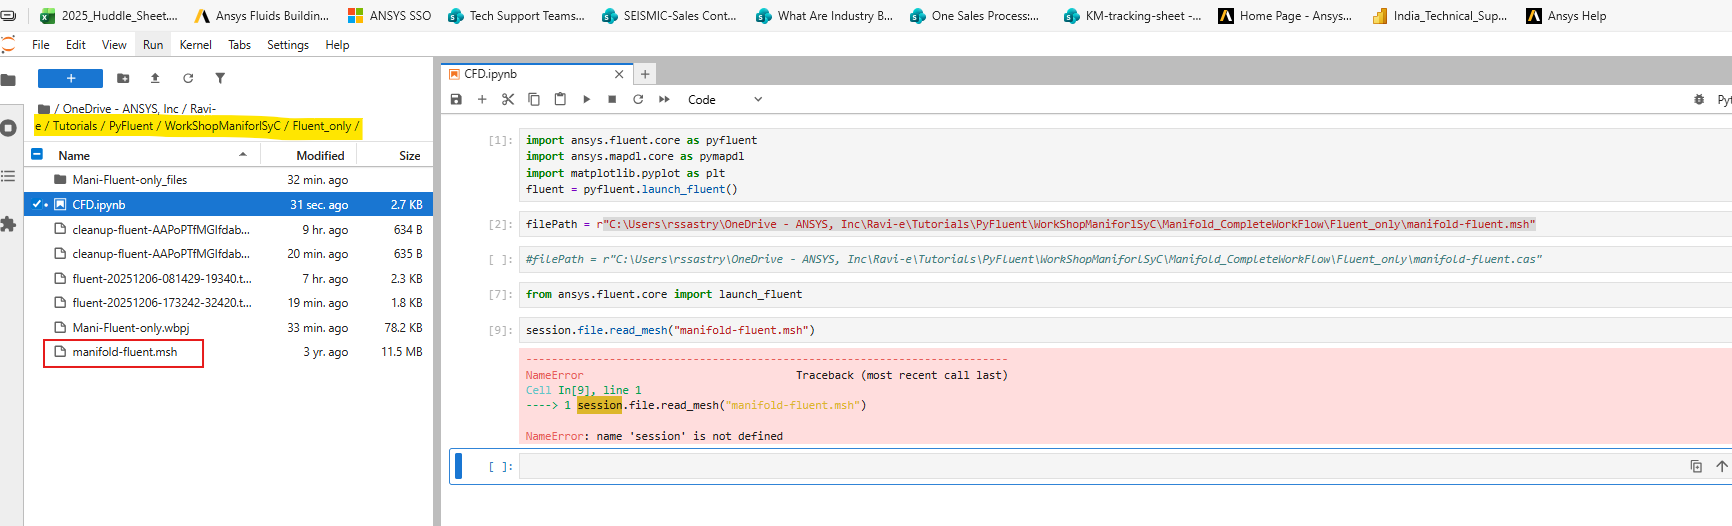This screenshot has width=1732, height=526.
Task: Open the Help menu
Action: 337,45
